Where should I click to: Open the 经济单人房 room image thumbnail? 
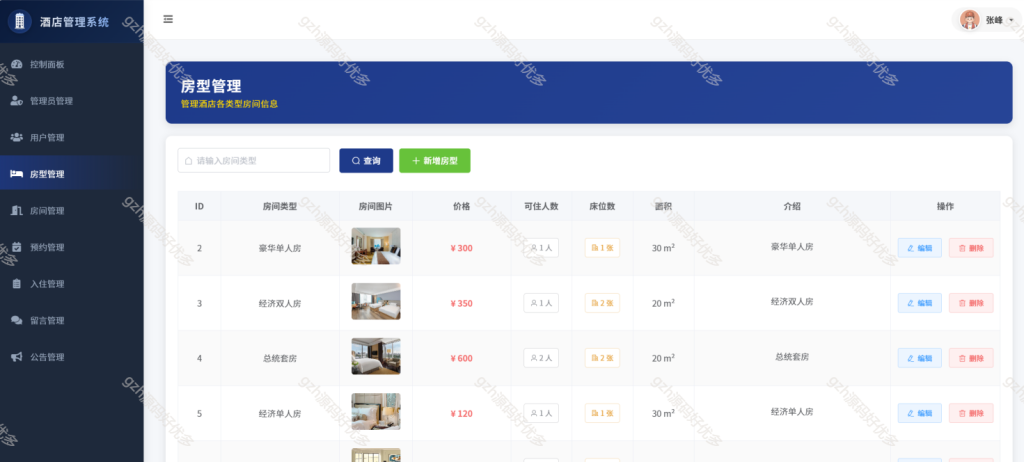pyautogui.click(x=376, y=411)
